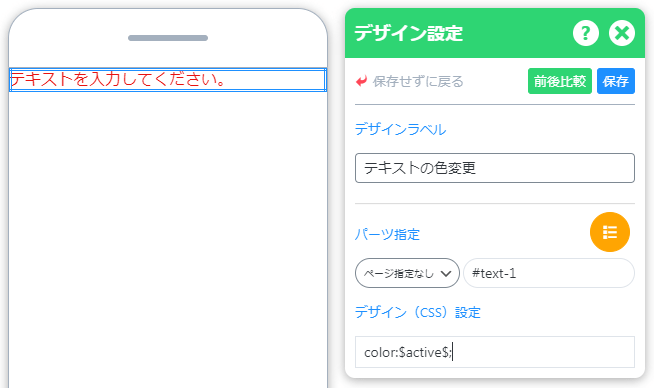Click the selected text box's blue border

(x=168, y=69)
